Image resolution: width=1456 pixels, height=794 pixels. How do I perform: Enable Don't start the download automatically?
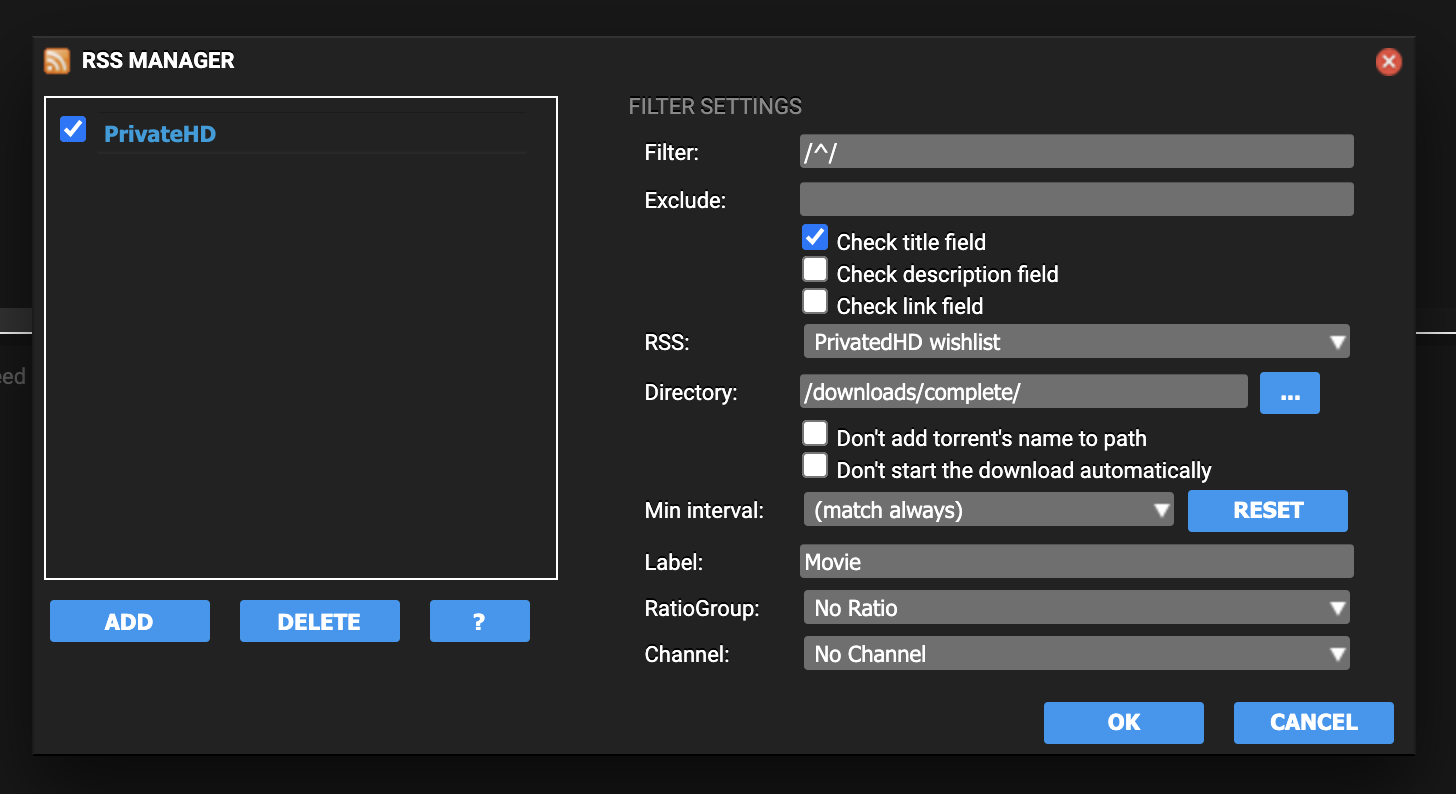point(815,466)
